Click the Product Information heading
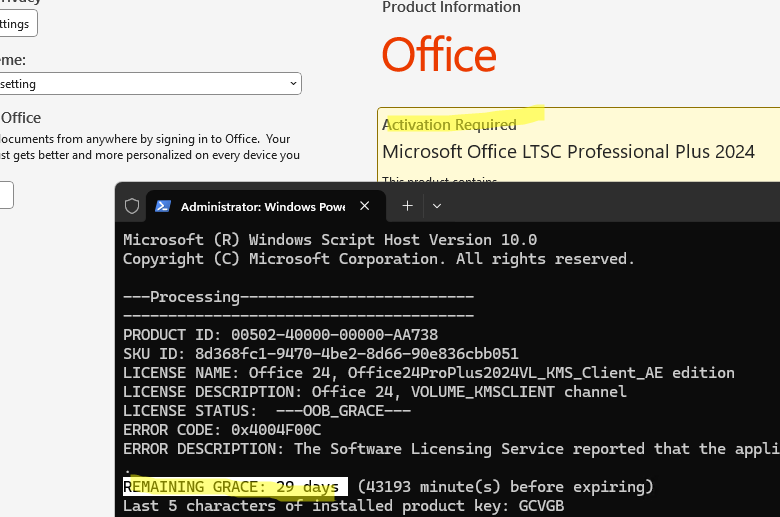This screenshot has height=517, width=780. pos(451,8)
